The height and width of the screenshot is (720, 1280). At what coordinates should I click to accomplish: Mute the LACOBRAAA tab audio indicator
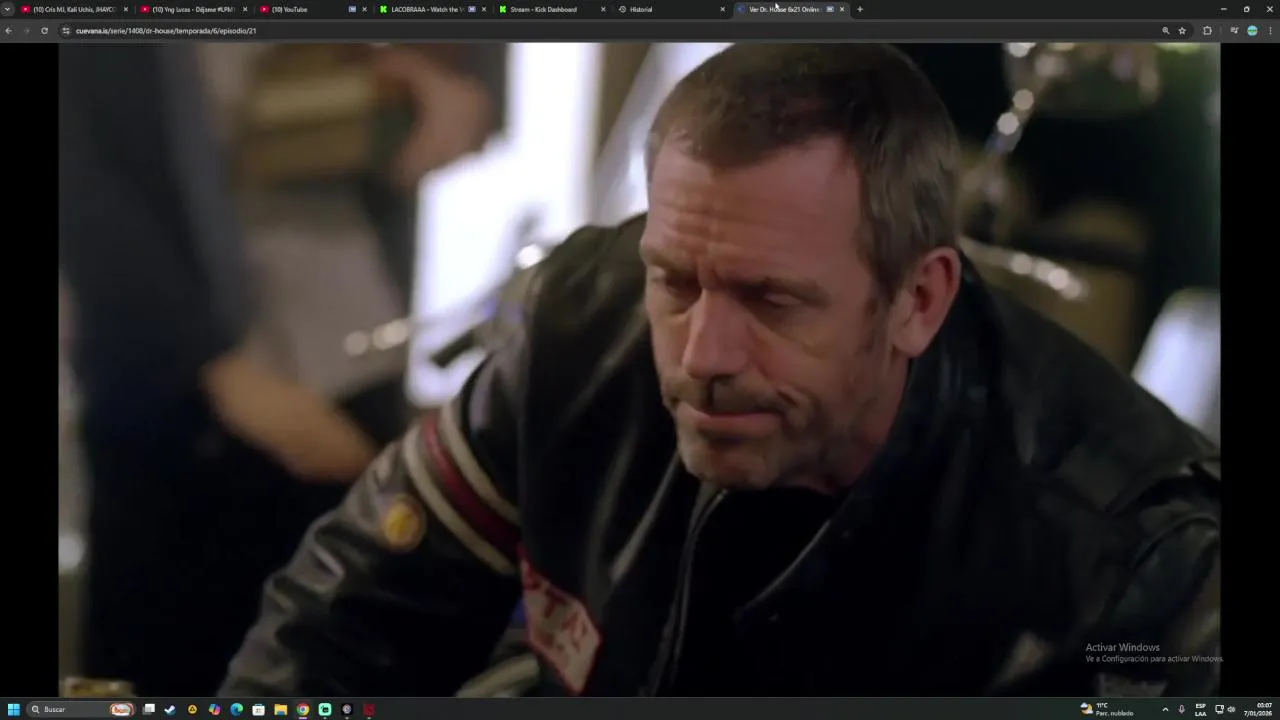coord(472,9)
